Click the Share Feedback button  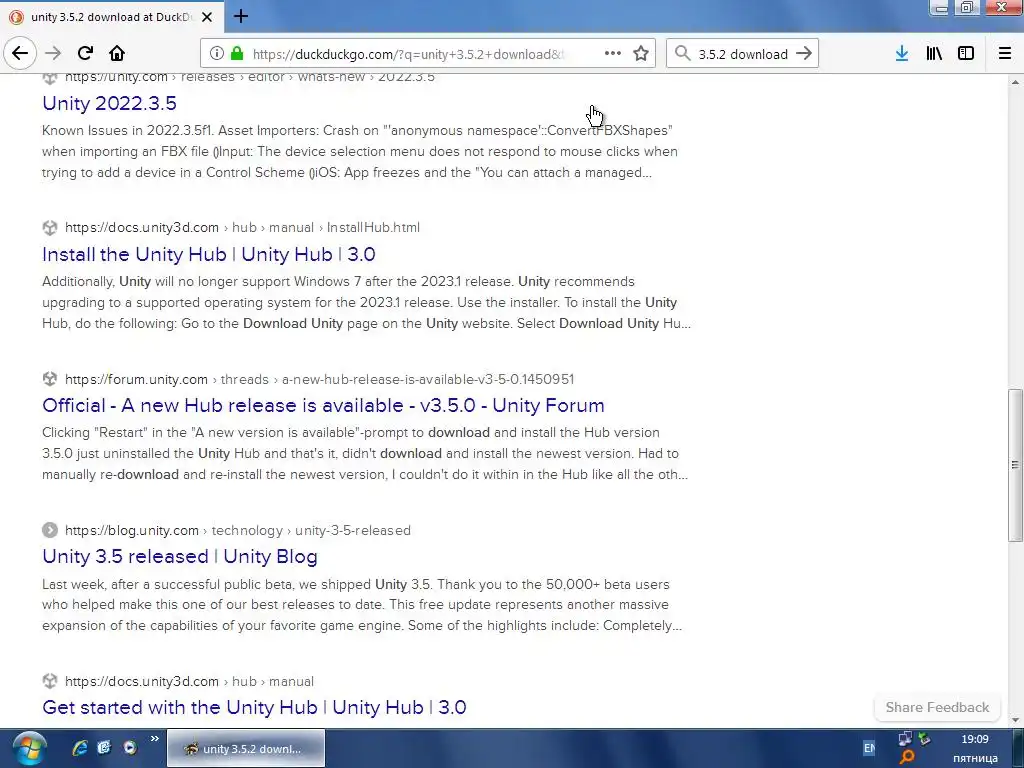[937, 707]
